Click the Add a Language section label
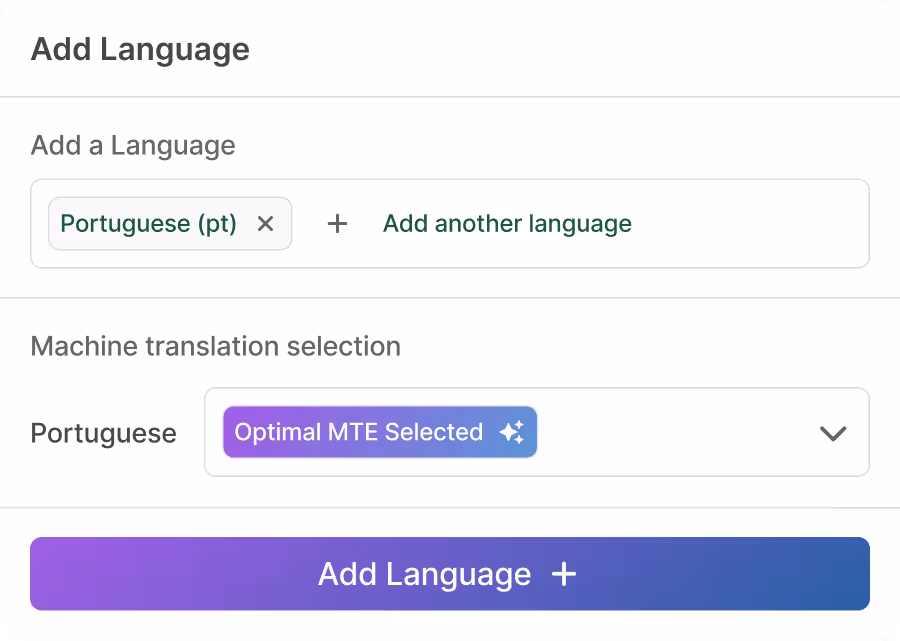This screenshot has height=641, width=900. [x=133, y=145]
